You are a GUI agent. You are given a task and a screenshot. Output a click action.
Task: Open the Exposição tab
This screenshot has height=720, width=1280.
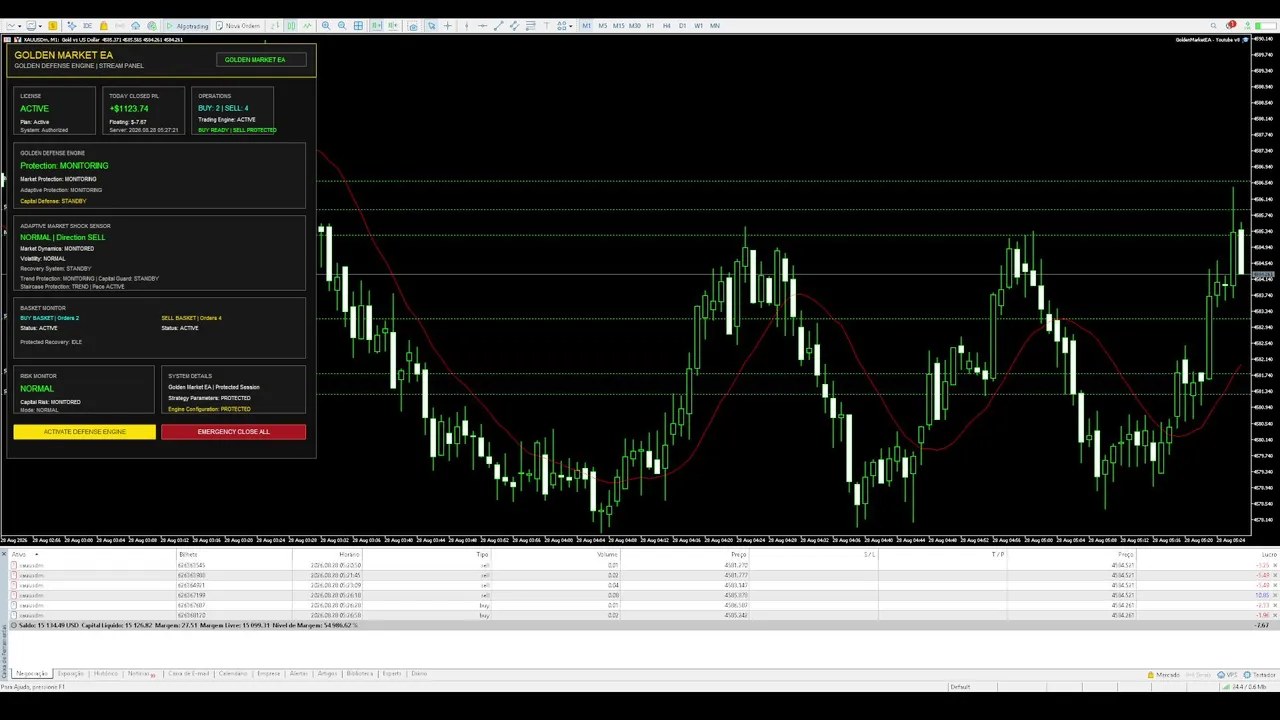[x=70, y=674]
